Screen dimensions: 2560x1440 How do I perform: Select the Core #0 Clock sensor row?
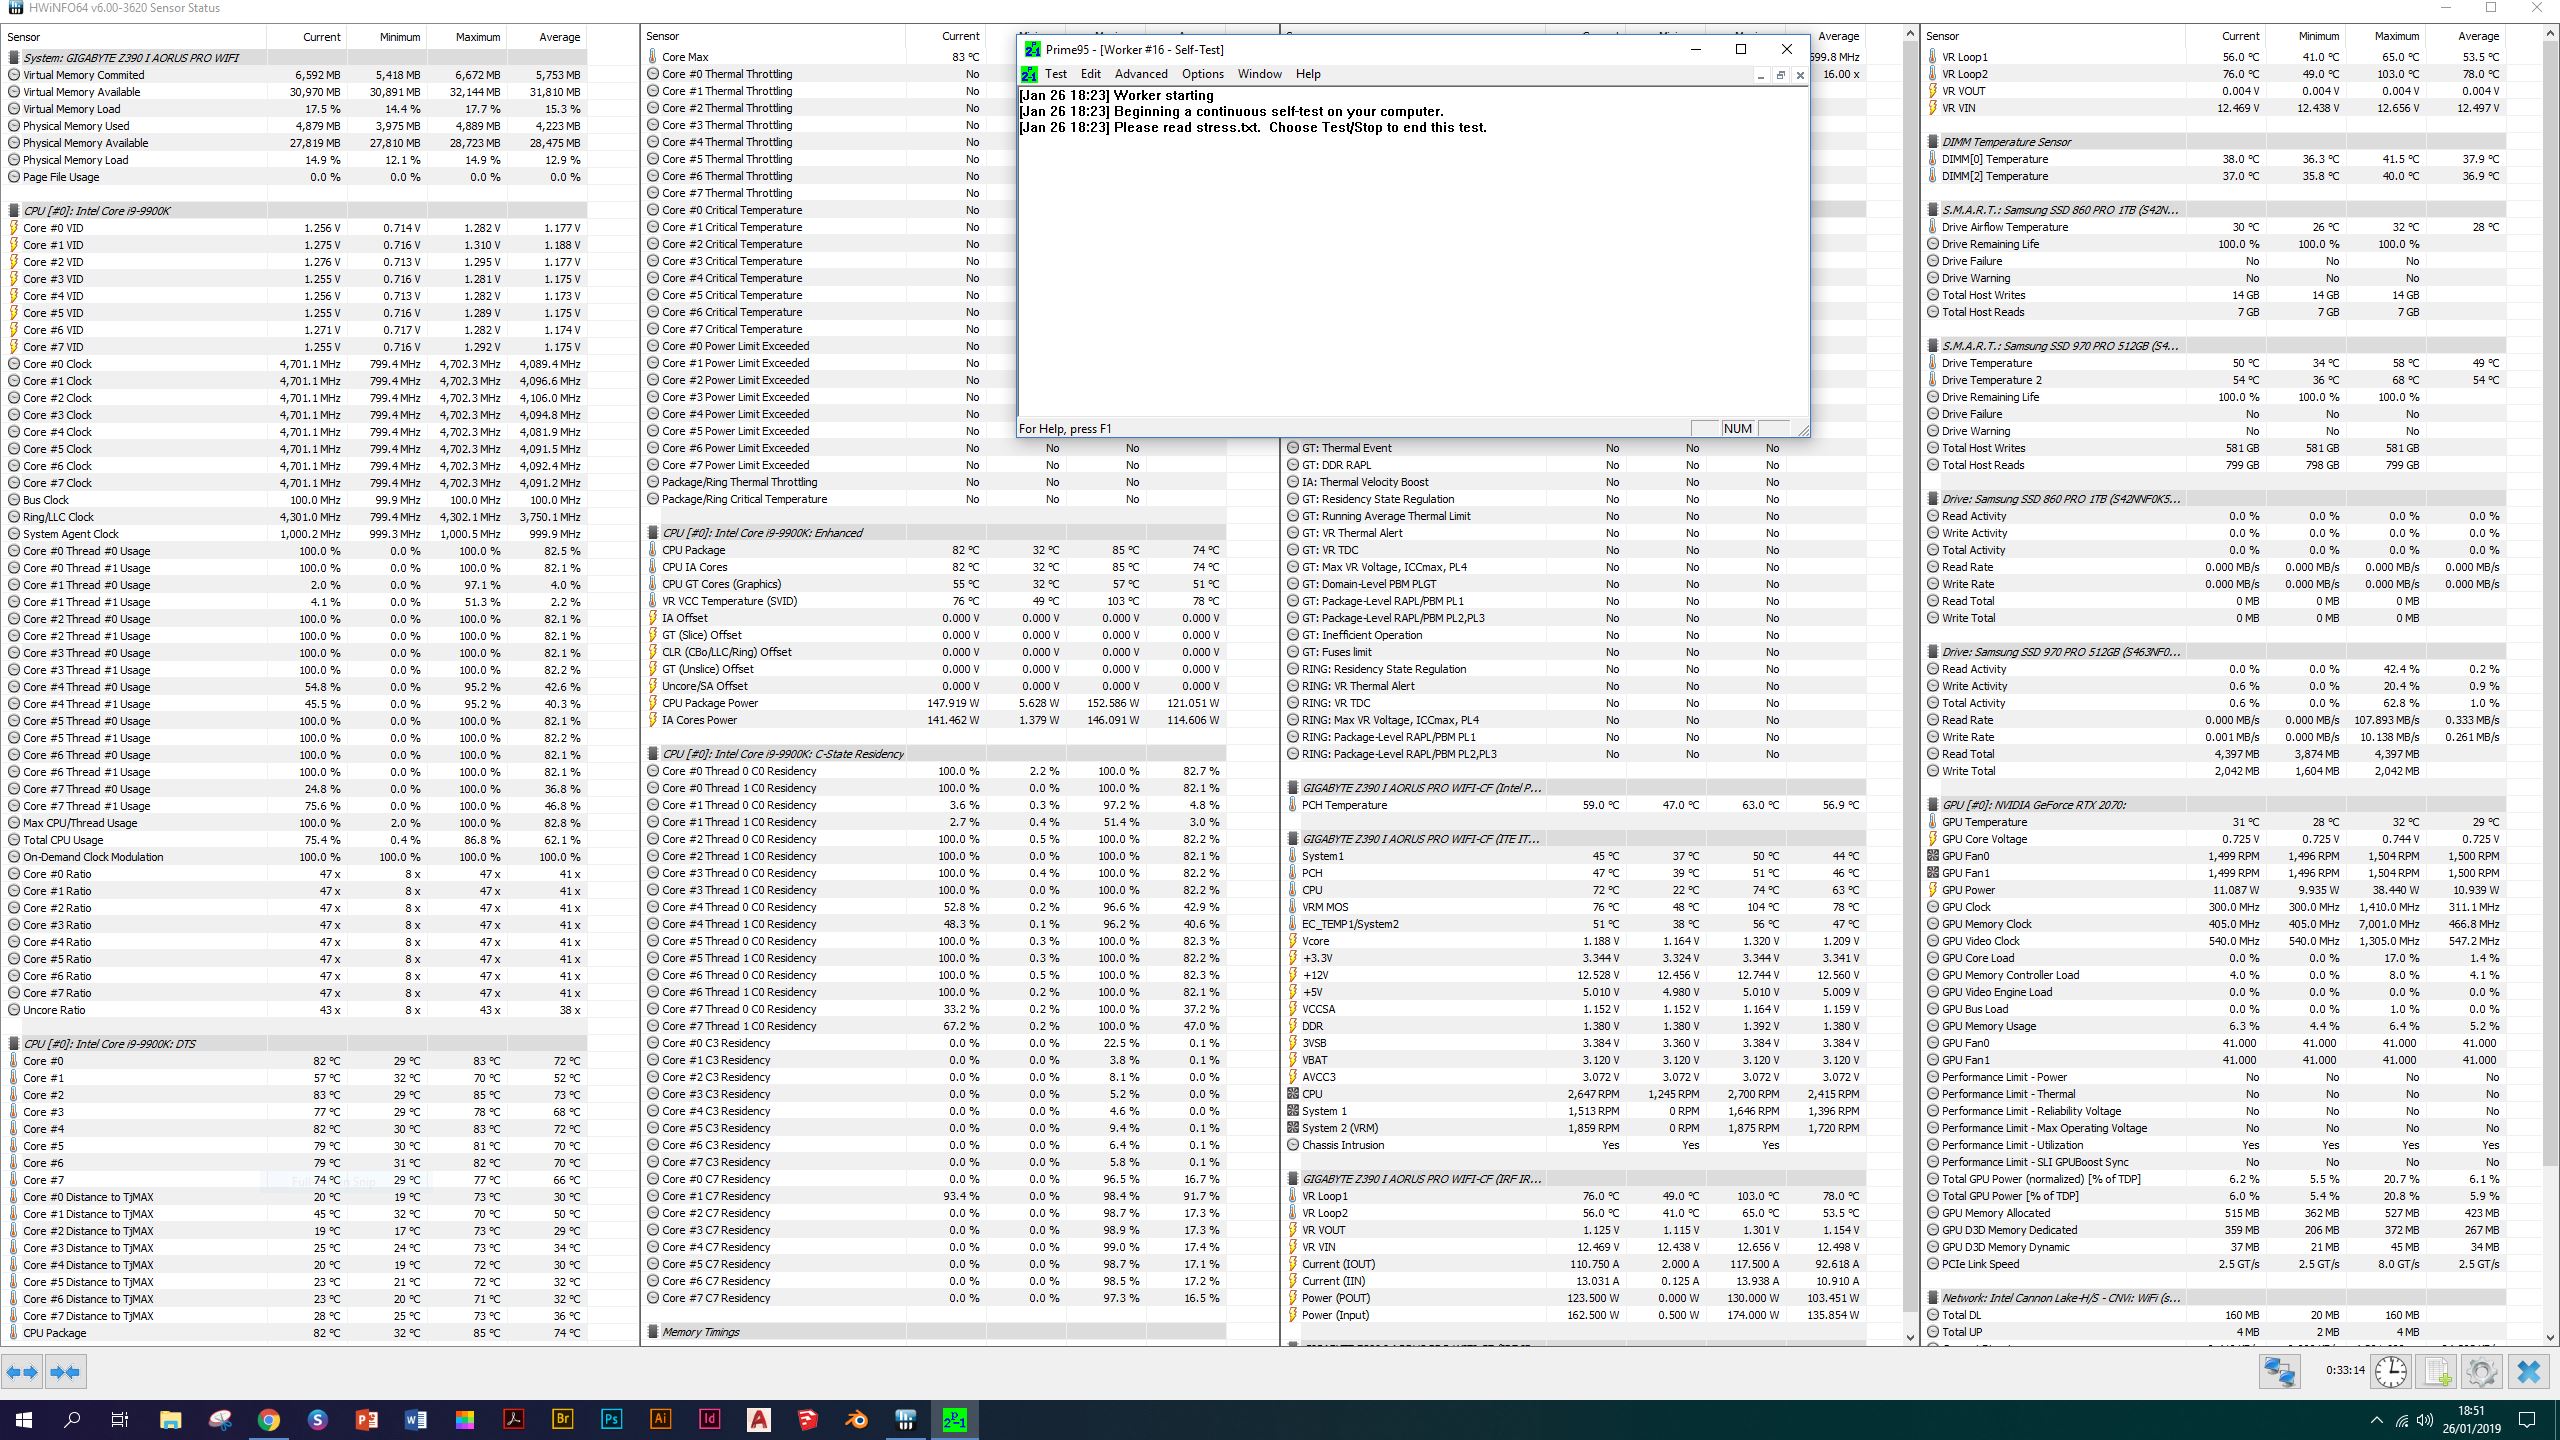point(57,364)
